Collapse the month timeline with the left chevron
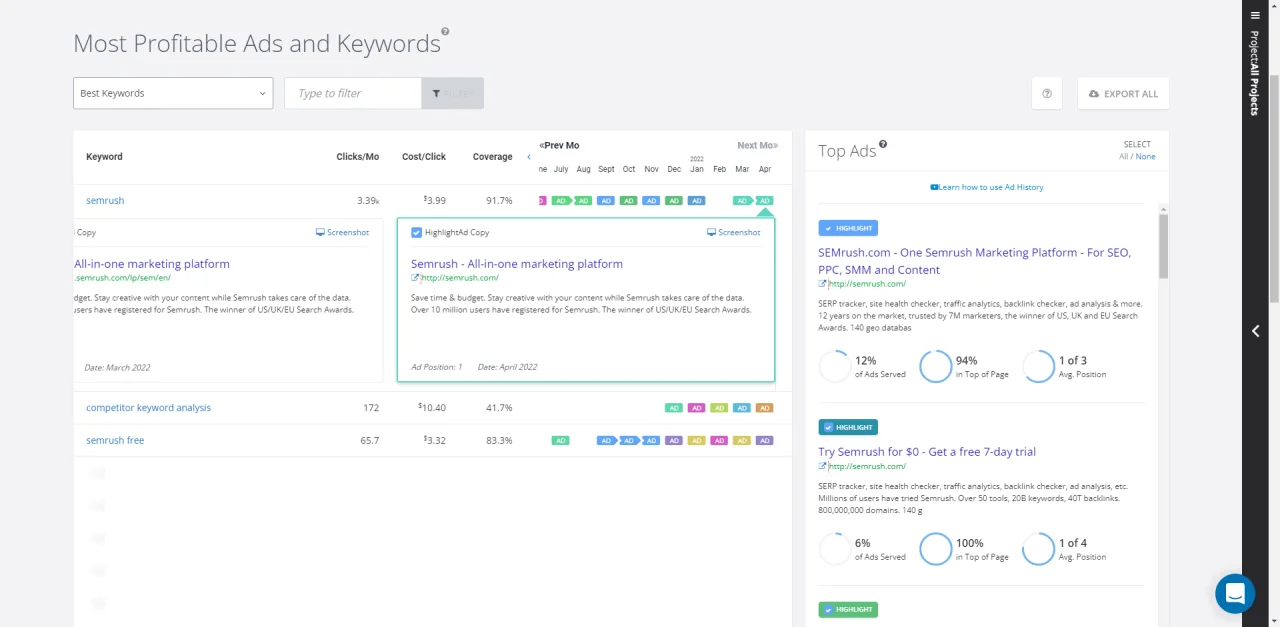 pos(529,156)
